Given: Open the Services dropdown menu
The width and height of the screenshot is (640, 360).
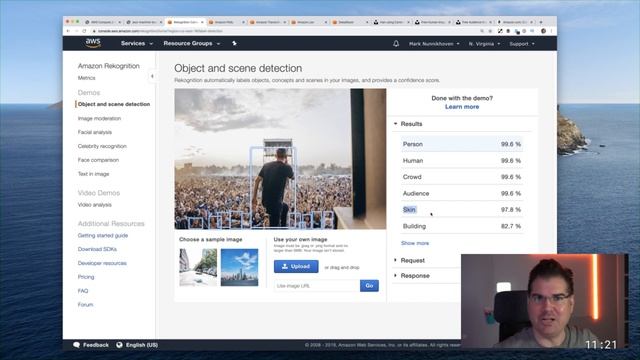Looking at the screenshot, I should (137, 43).
